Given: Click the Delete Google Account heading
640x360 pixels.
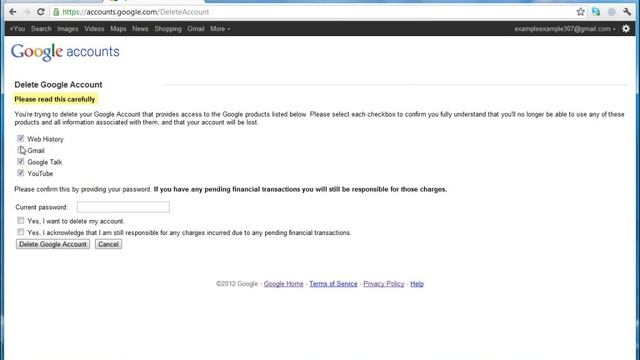Looking at the screenshot, I should 58,84.
